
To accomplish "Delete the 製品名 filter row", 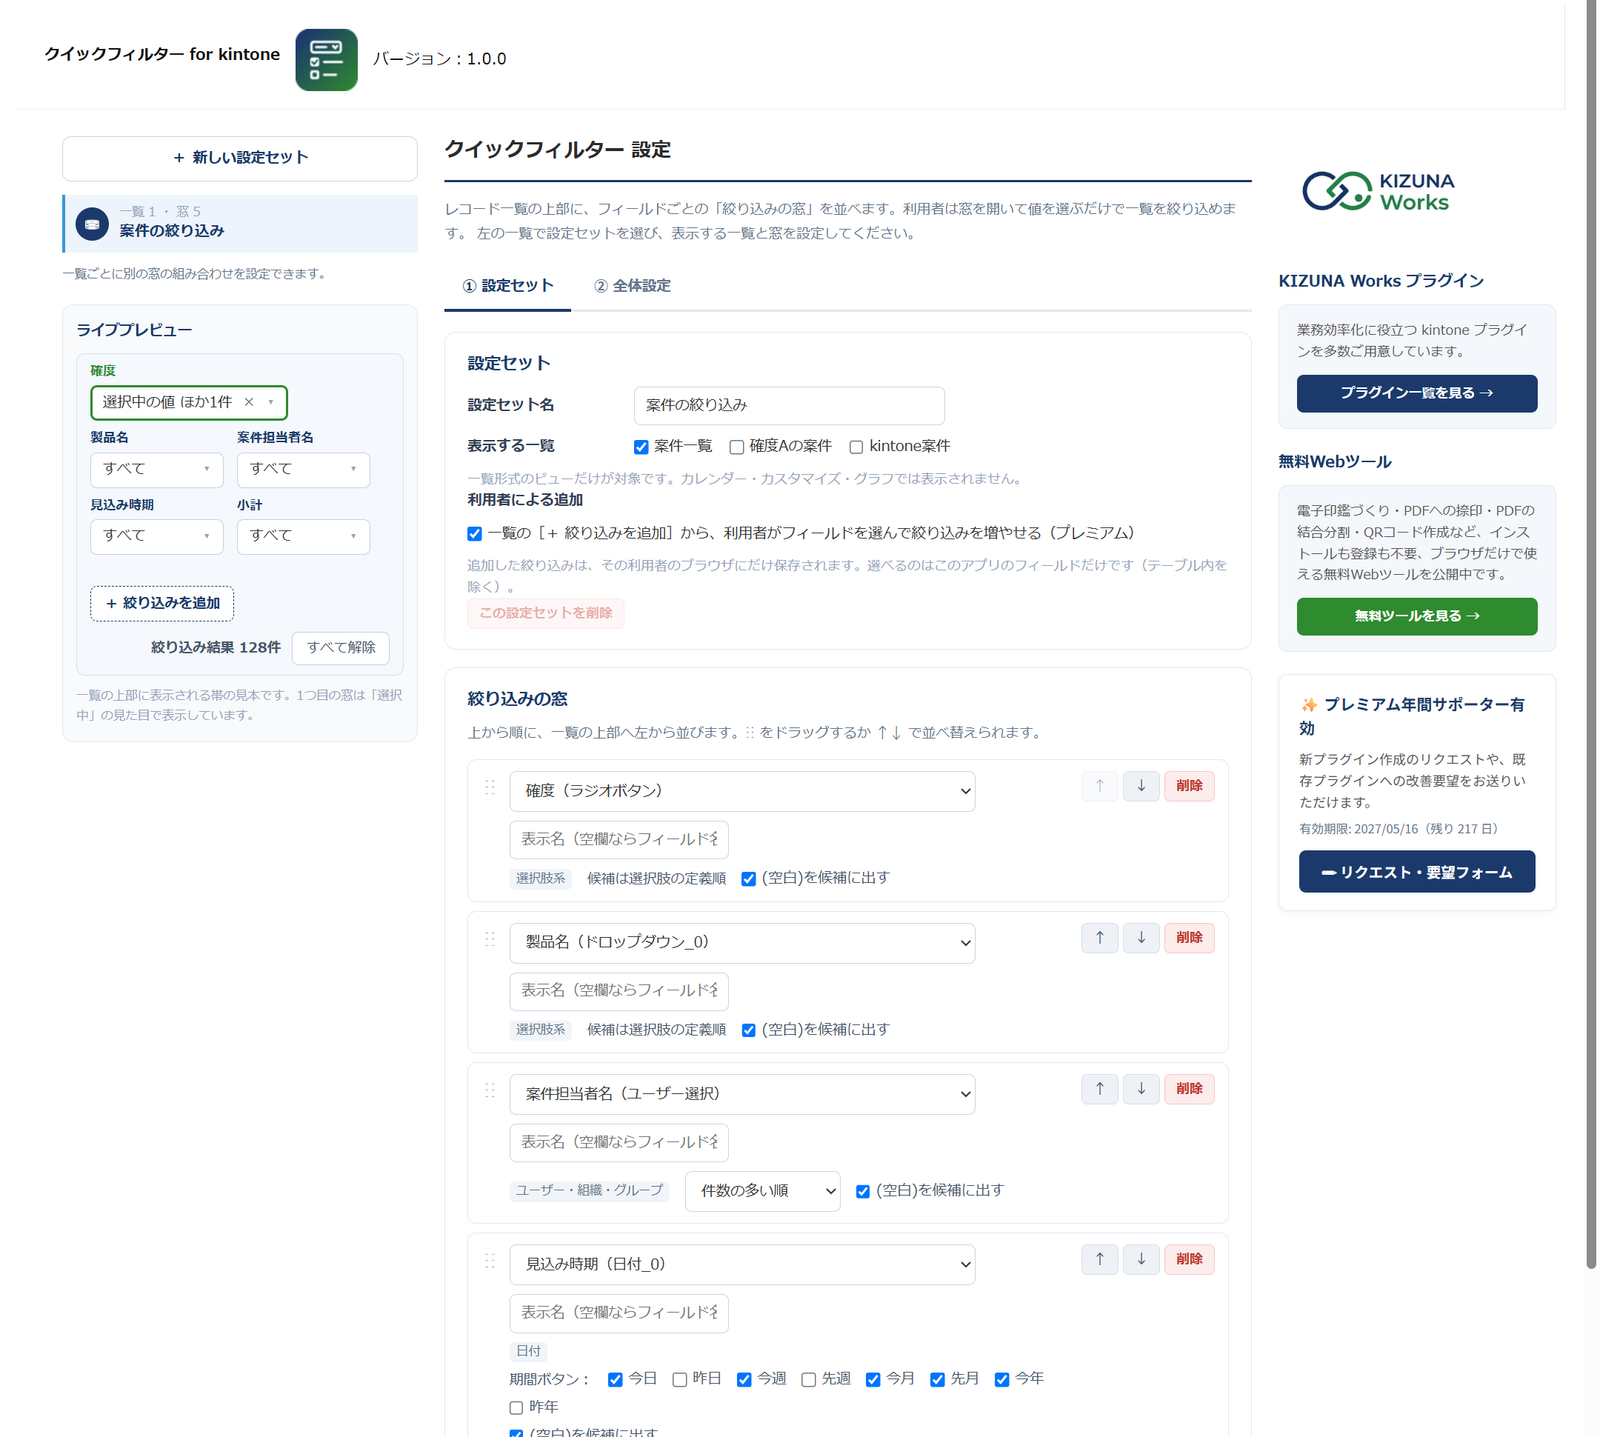I will (x=1189, y=938).
